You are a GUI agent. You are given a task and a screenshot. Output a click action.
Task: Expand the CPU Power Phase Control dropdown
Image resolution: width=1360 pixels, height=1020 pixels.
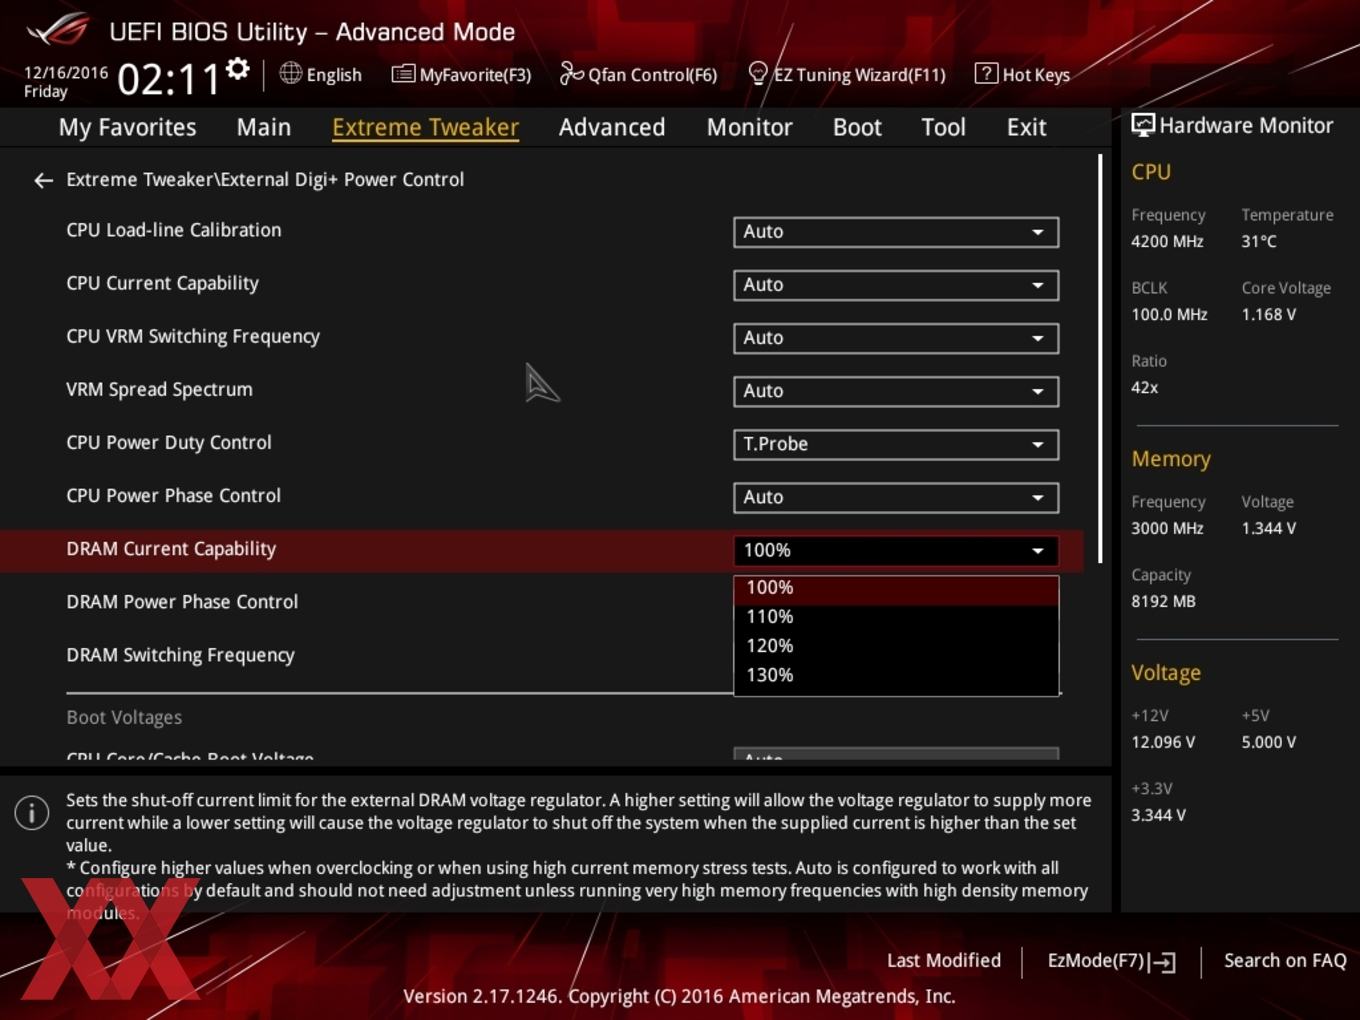(x=896, y=497)
